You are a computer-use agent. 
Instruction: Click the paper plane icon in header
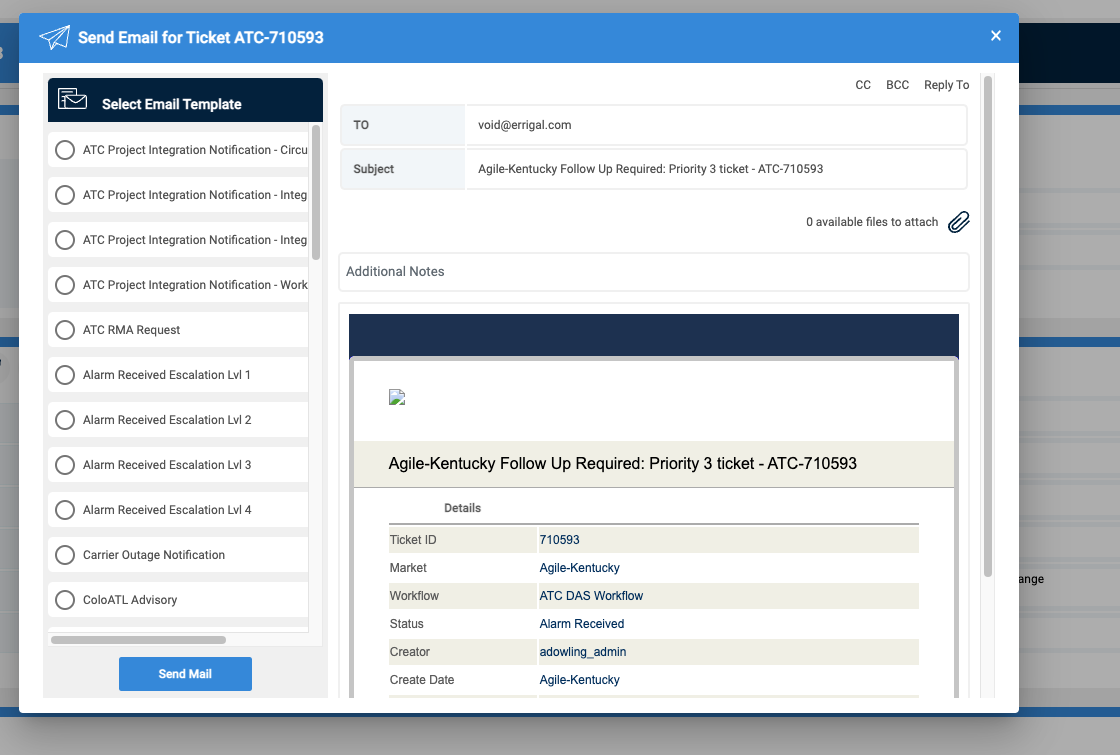(54, 38)
